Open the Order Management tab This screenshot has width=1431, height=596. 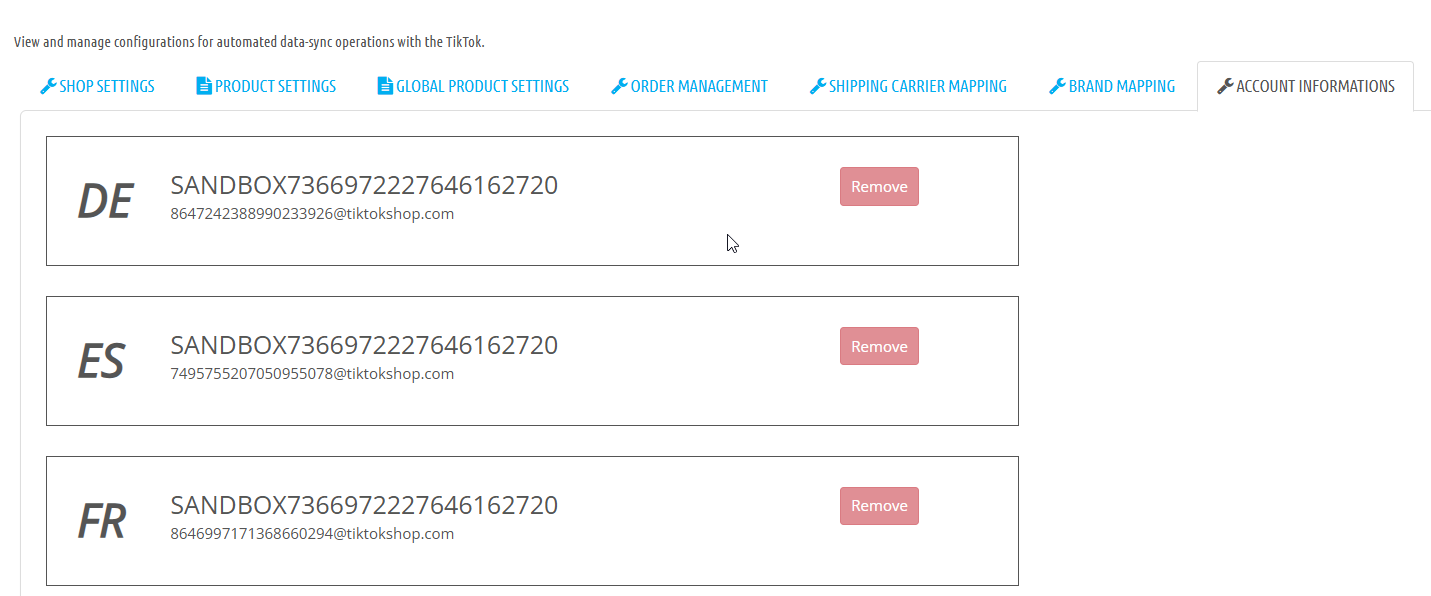tap(690, 86)
